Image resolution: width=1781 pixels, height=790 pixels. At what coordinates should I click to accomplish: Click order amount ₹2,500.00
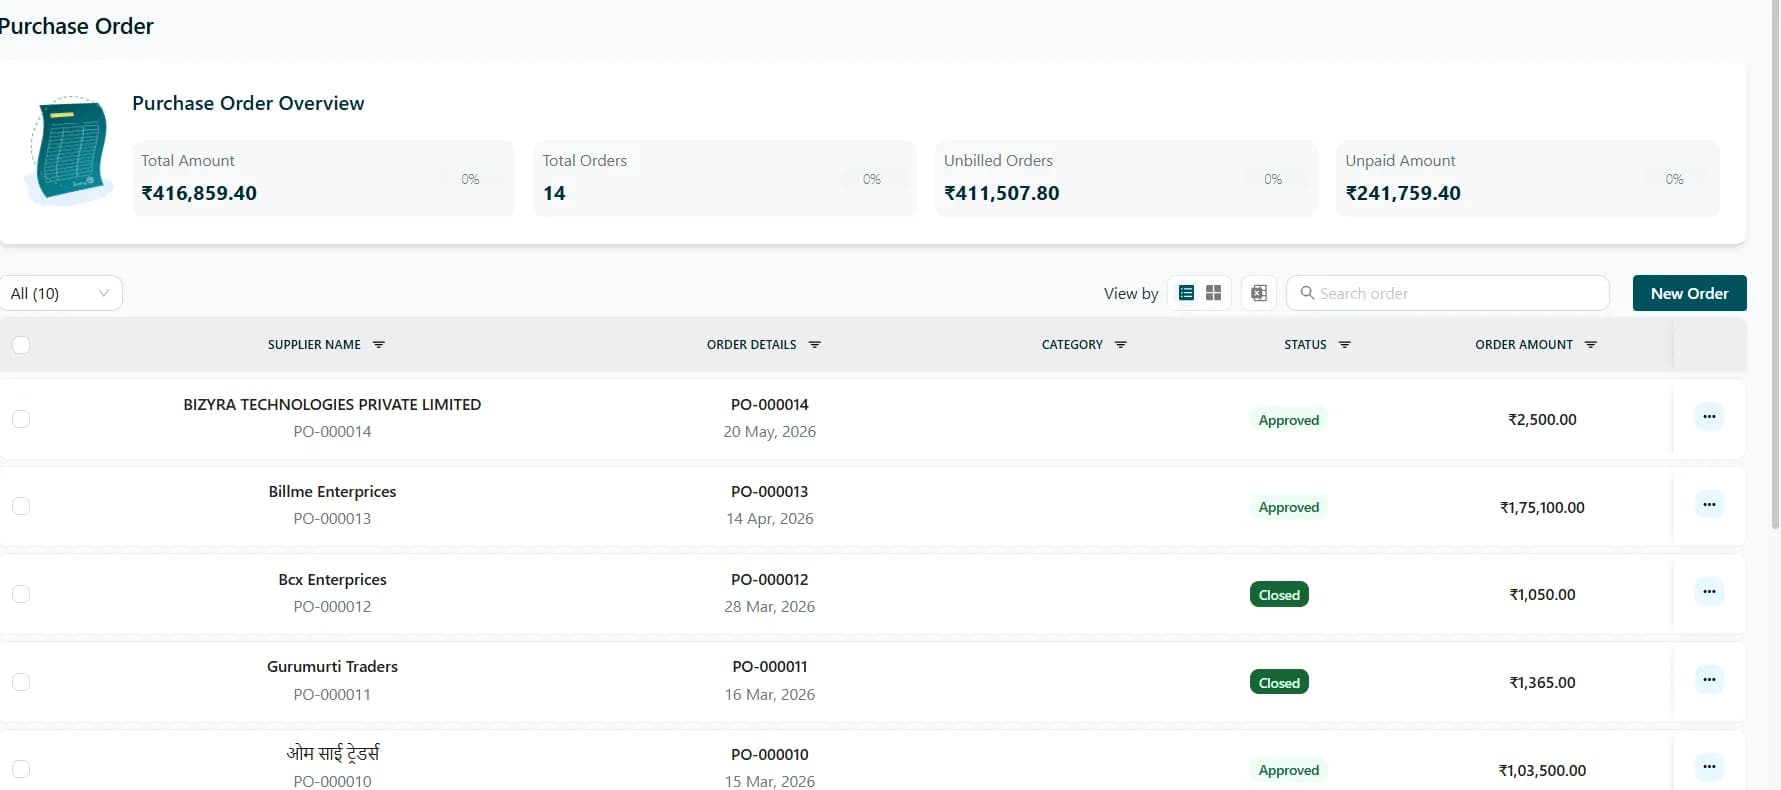pyautogui.click(x=1542, y=420)
